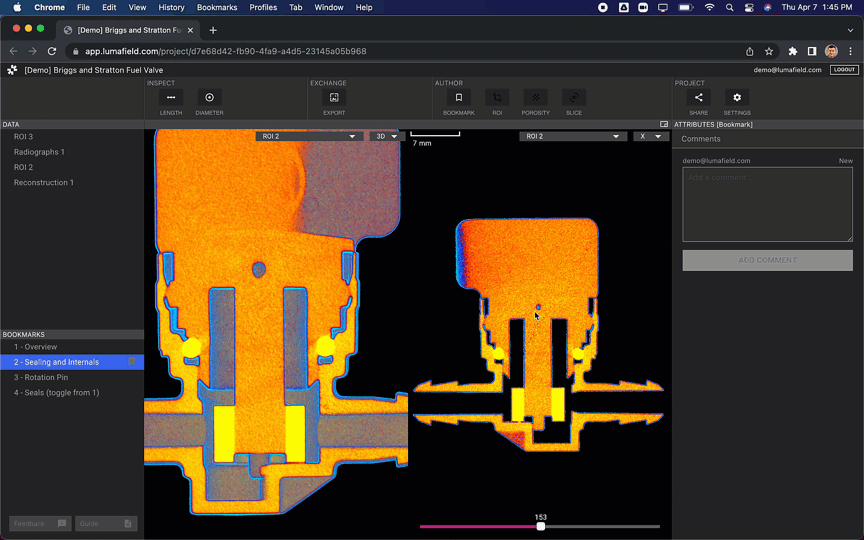
Task: Click the Add a comment text field
Action: pos(767,204)
